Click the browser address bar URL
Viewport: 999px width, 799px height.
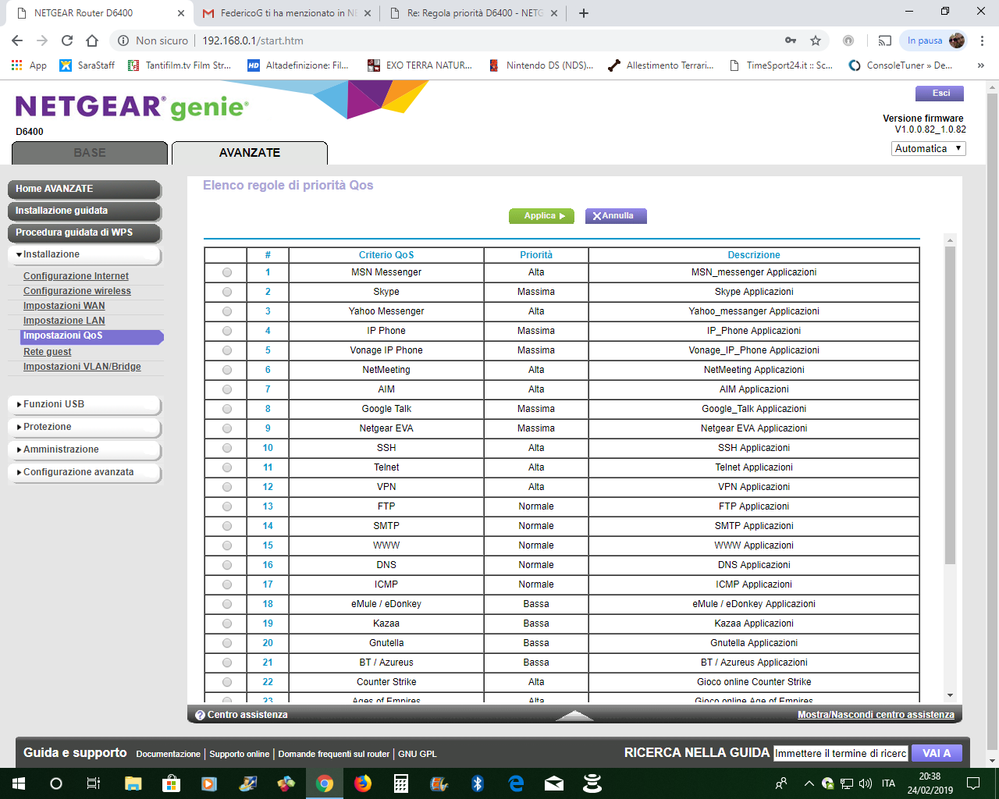tap(253, 41)
